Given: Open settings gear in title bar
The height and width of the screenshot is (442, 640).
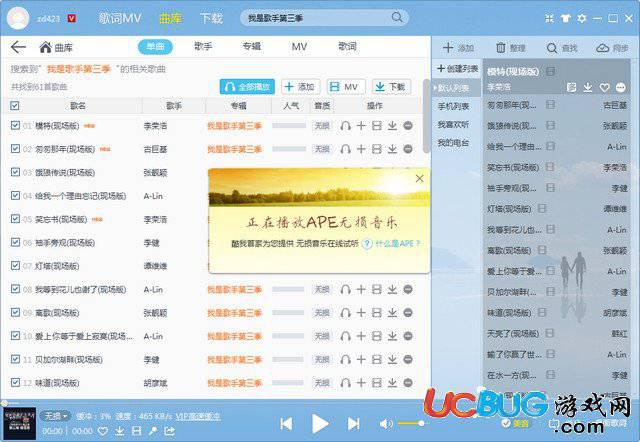Looking at the screenshot, I should tap(581, 18).
